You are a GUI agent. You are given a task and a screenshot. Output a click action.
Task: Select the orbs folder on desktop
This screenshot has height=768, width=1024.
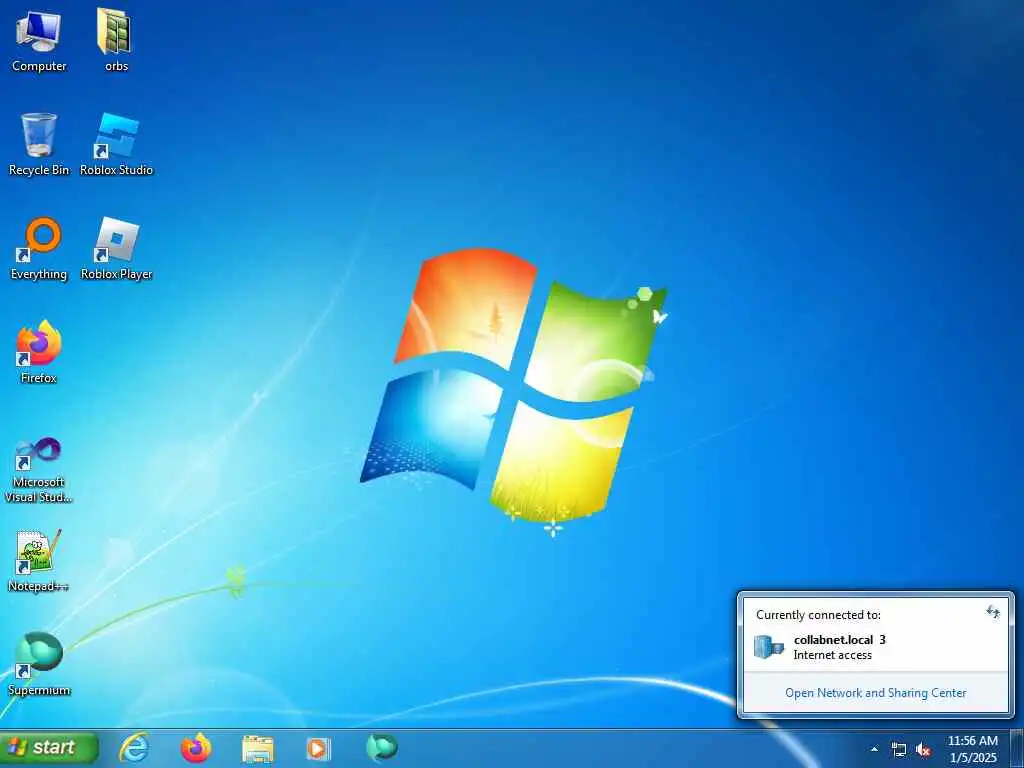pos(116,40)
